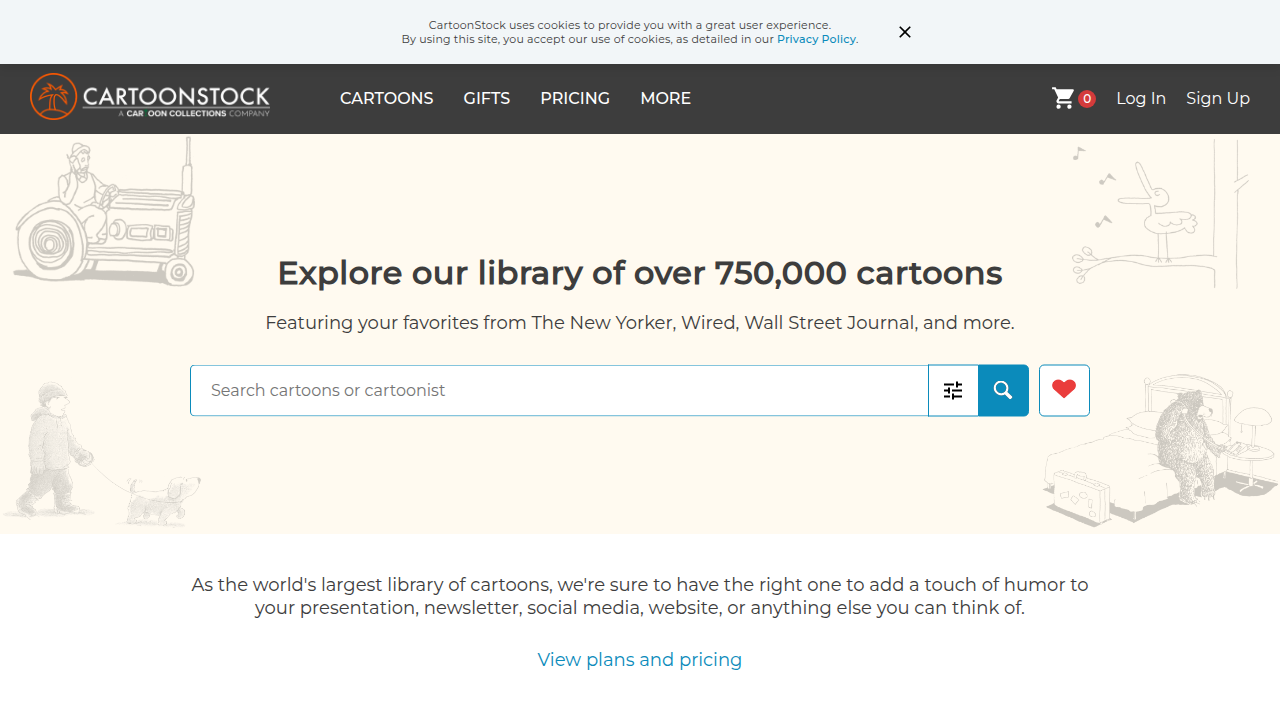Viewport: 1280px width, 720px height.
Task: Open favorites with the red heart button
Action: coord(1064,390)
